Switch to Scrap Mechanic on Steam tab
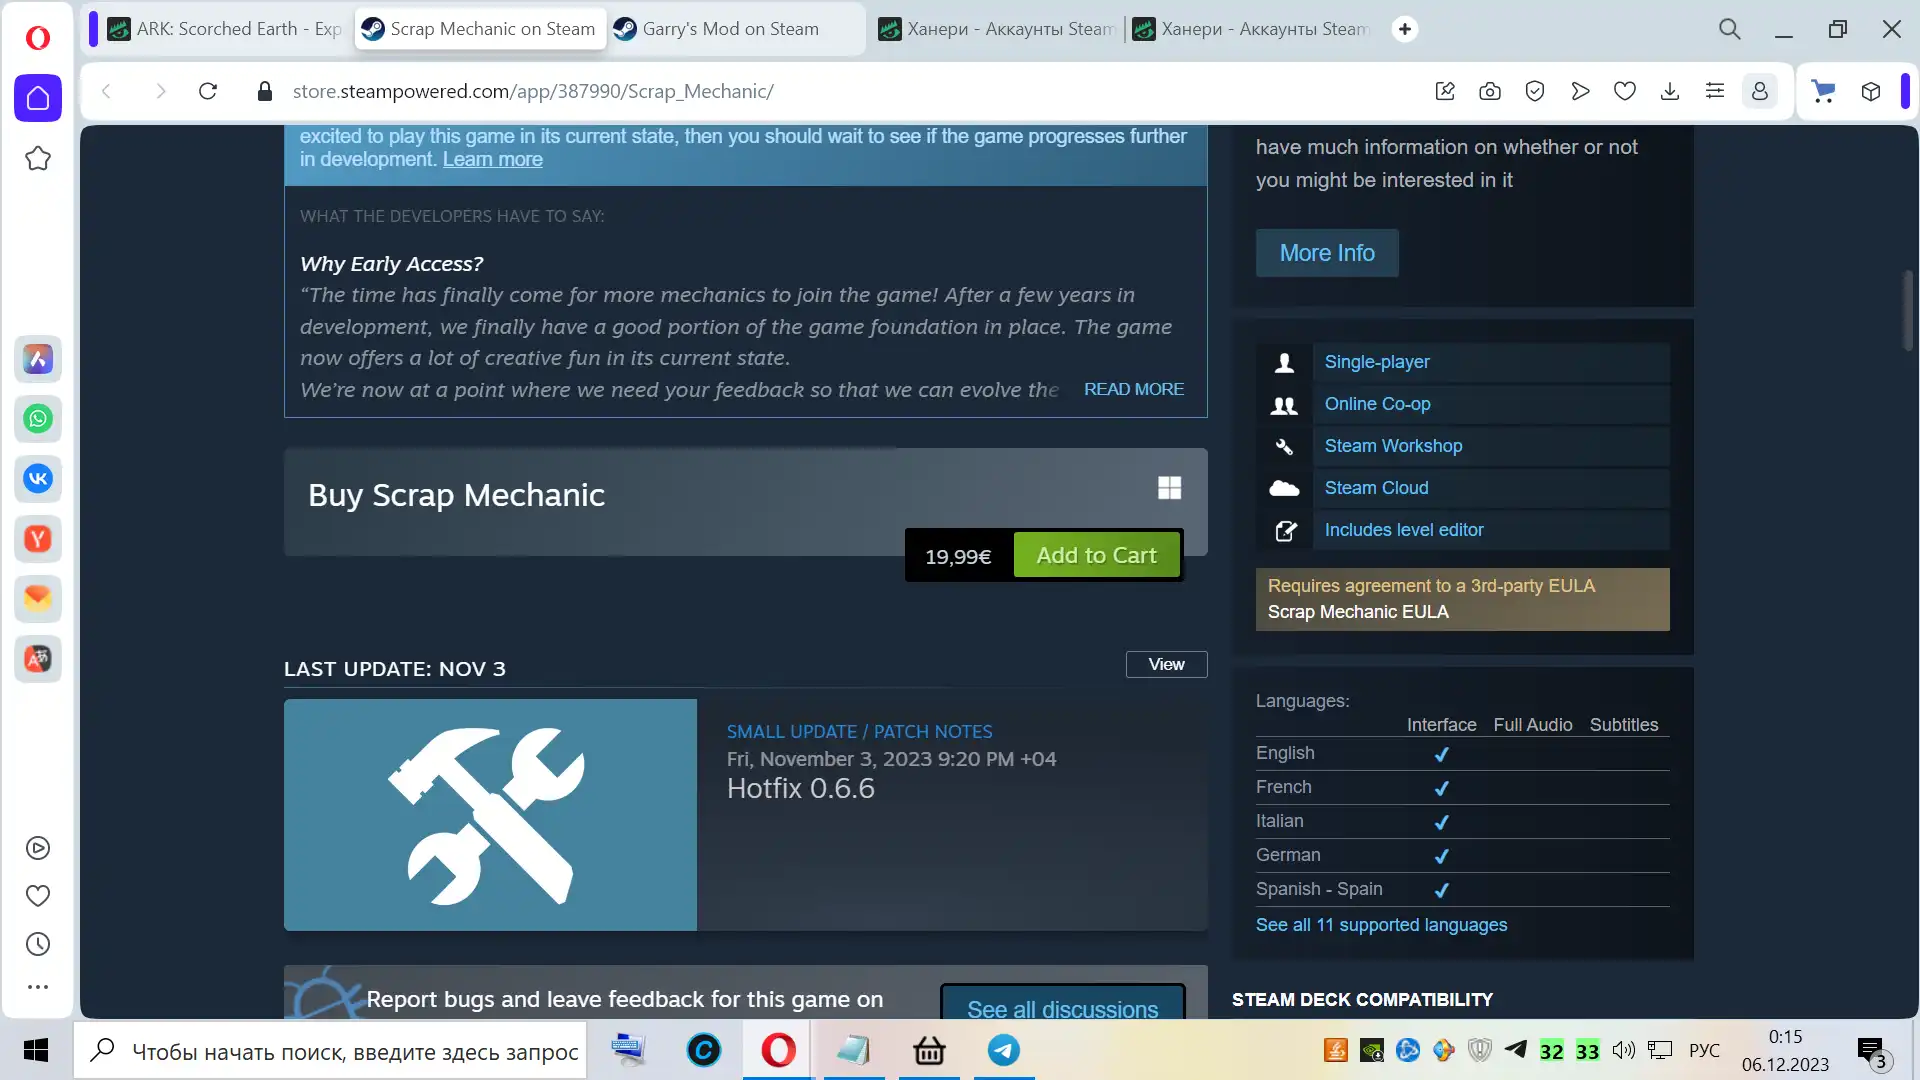Screen dimensions: 1920x1080 point(481,29)
